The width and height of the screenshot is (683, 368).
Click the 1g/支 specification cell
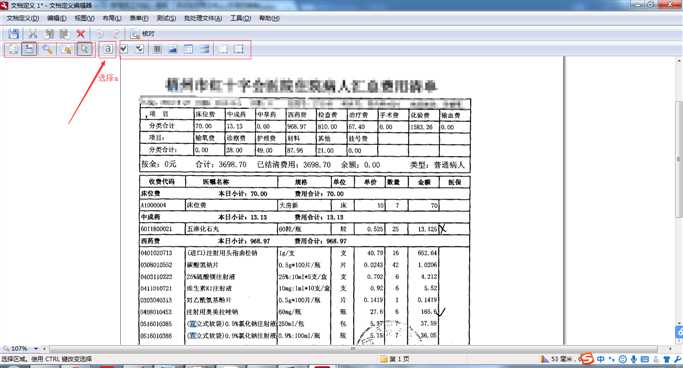[x=287, y=253]
